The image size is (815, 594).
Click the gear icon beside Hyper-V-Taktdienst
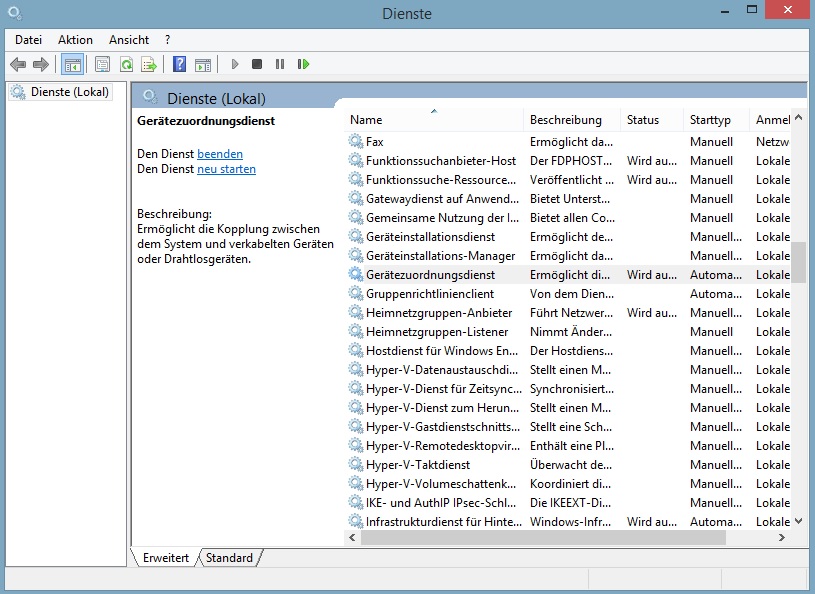pyautogui.click(x=356, y=465)
